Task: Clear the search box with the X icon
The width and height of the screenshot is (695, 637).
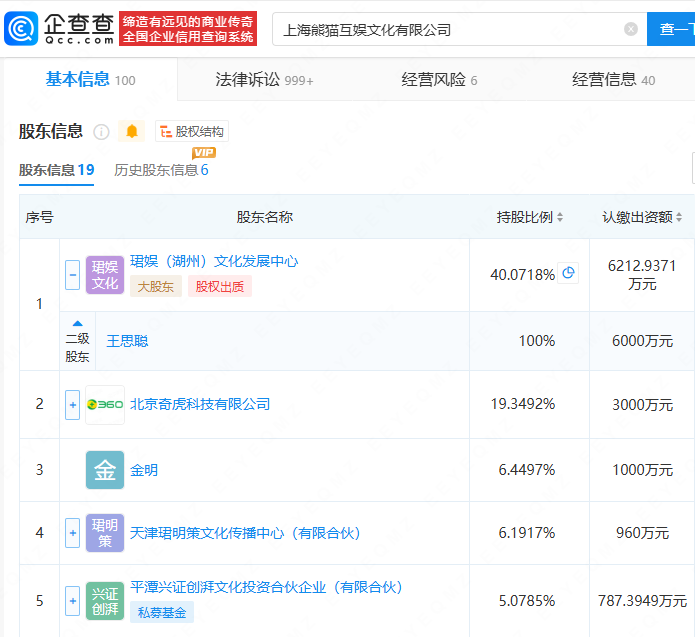Action: point(630,29)
